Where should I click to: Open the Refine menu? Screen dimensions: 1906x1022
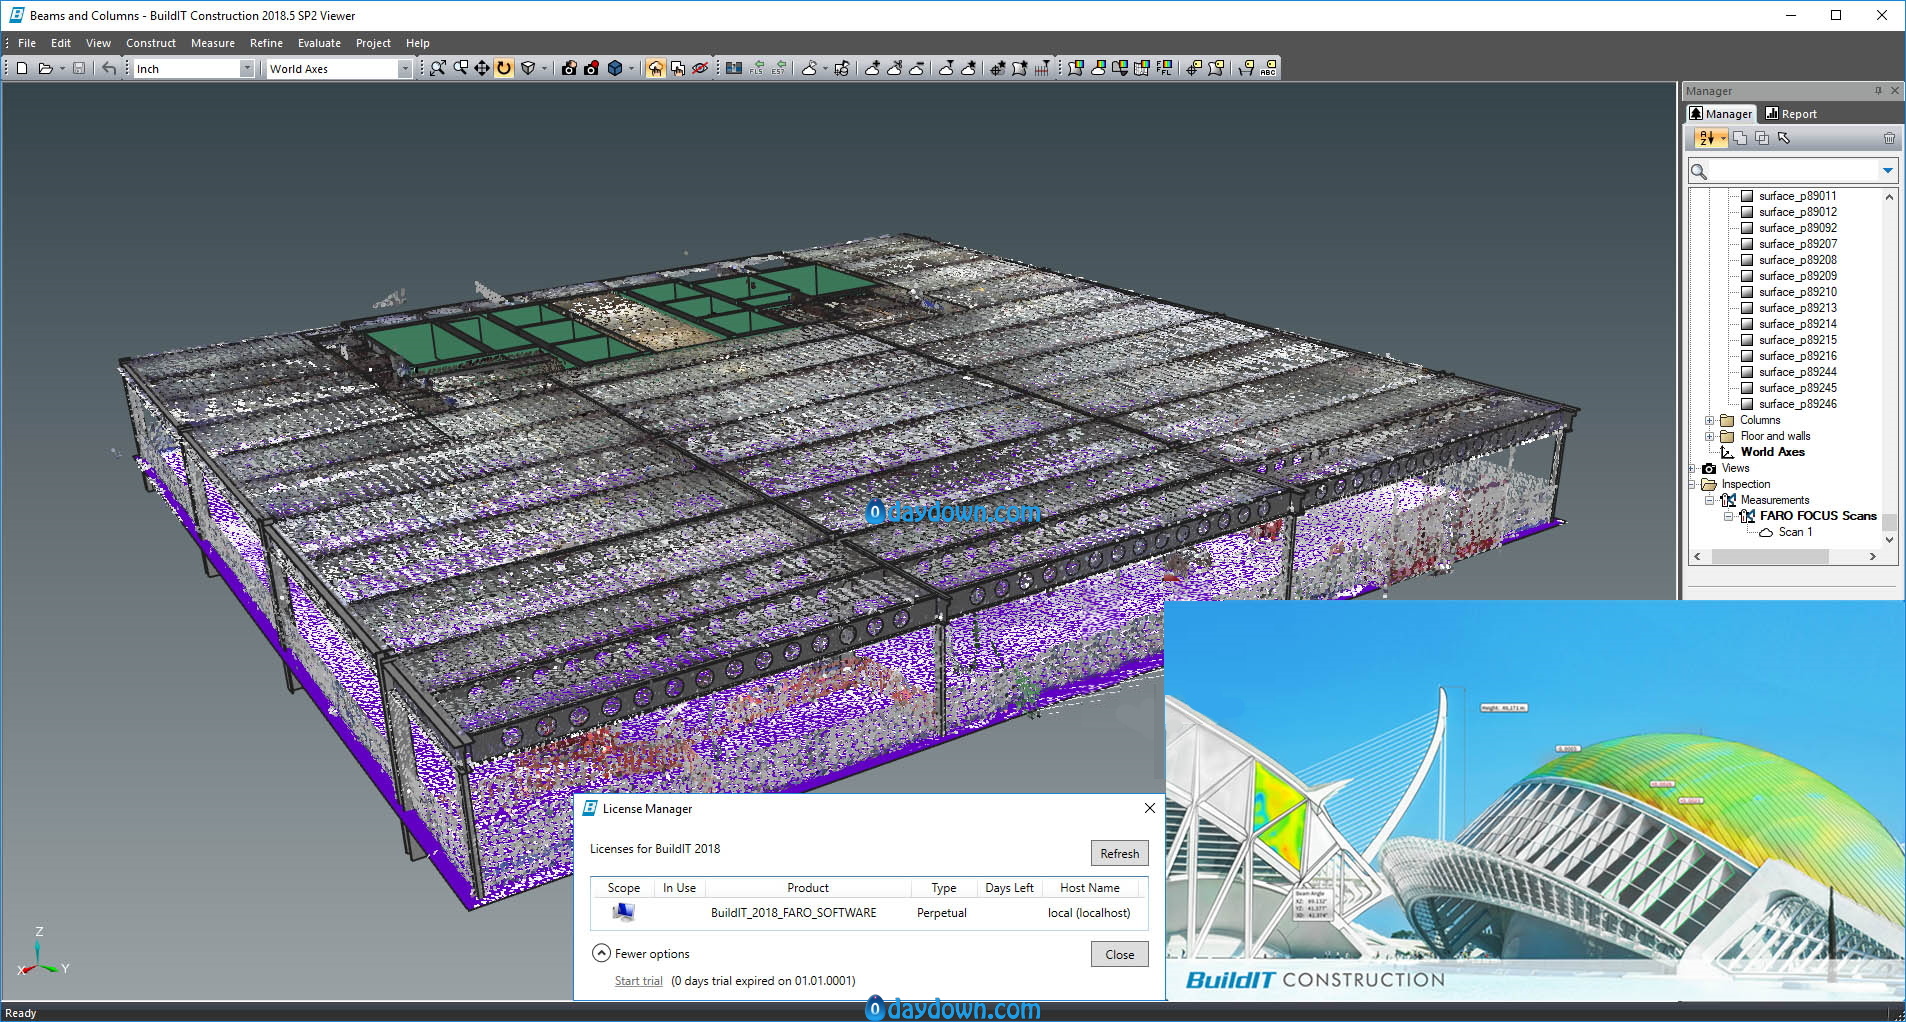(266, 43)
